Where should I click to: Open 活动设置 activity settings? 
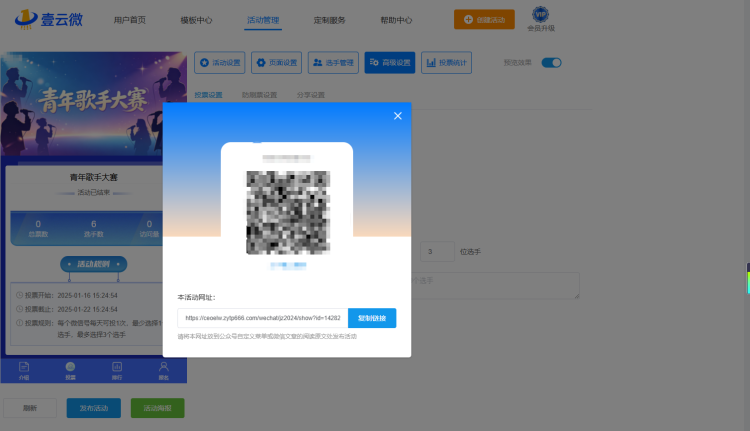220,63
